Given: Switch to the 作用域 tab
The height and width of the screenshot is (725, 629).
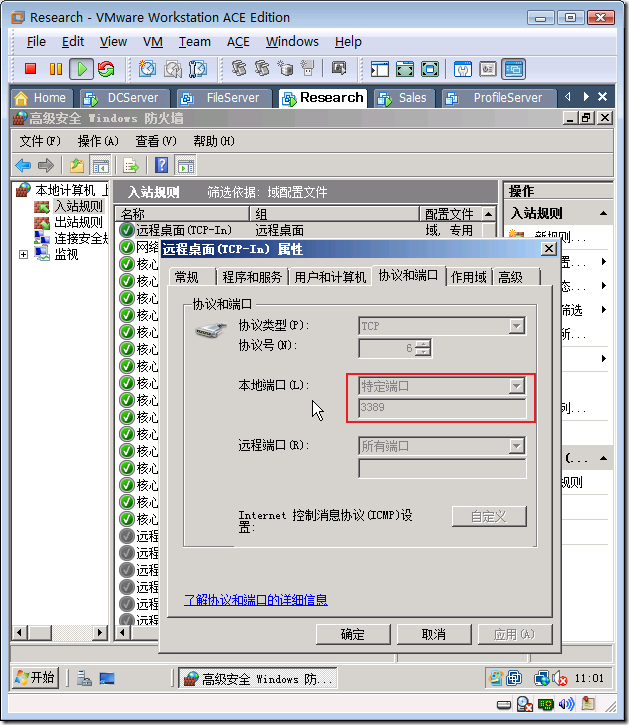Looking at the screenshot, I should tap(469, 277).
